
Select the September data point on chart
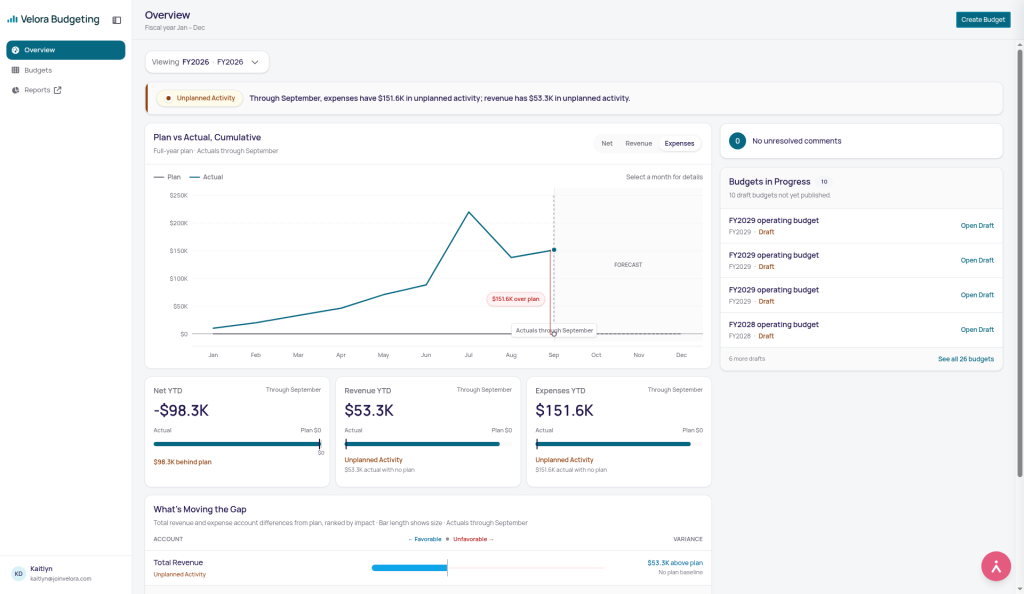pos(554,250)
